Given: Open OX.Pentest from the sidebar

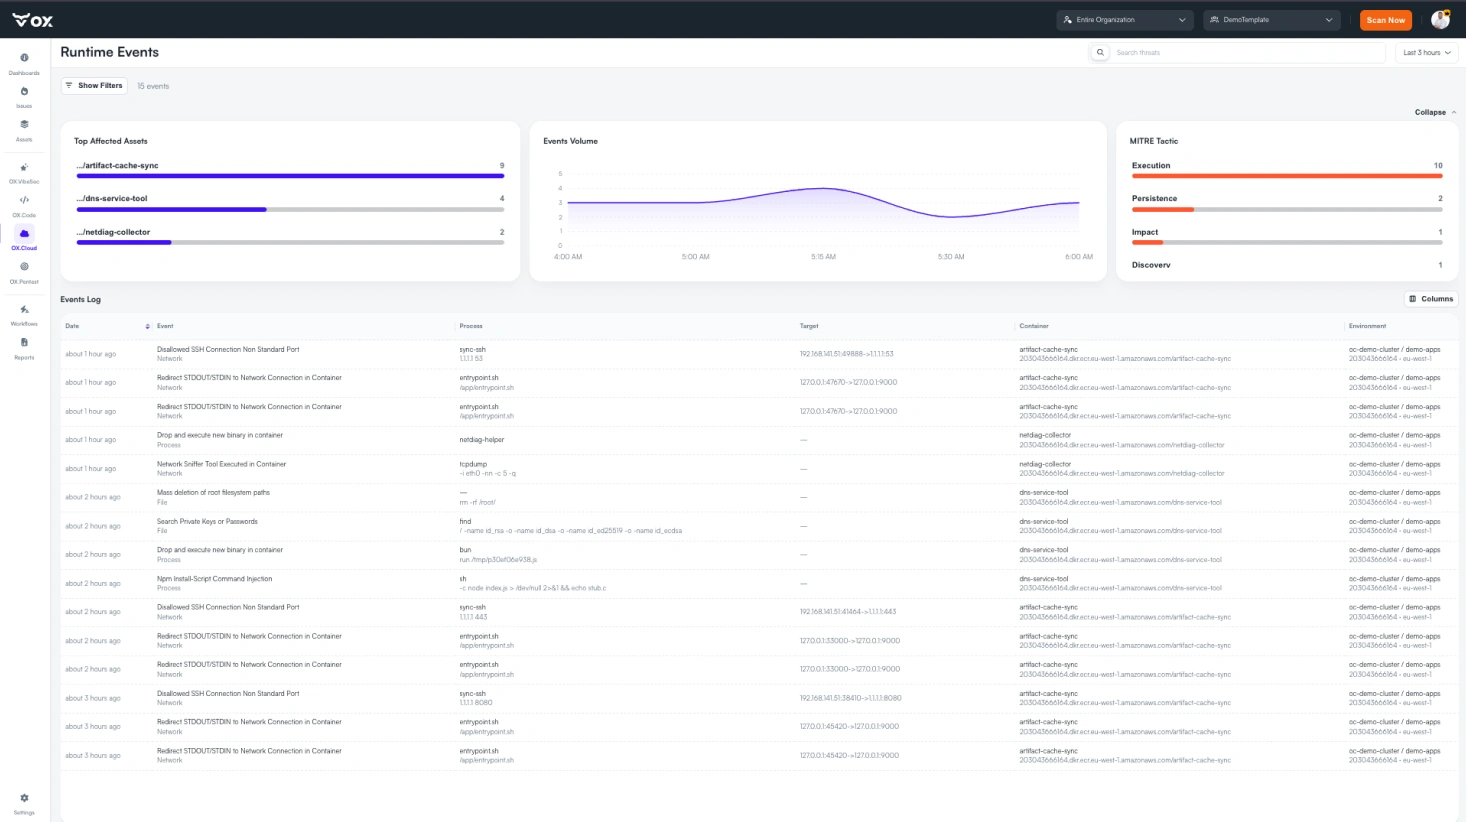Looking at the screenshot, I should (x=24, y=272).
